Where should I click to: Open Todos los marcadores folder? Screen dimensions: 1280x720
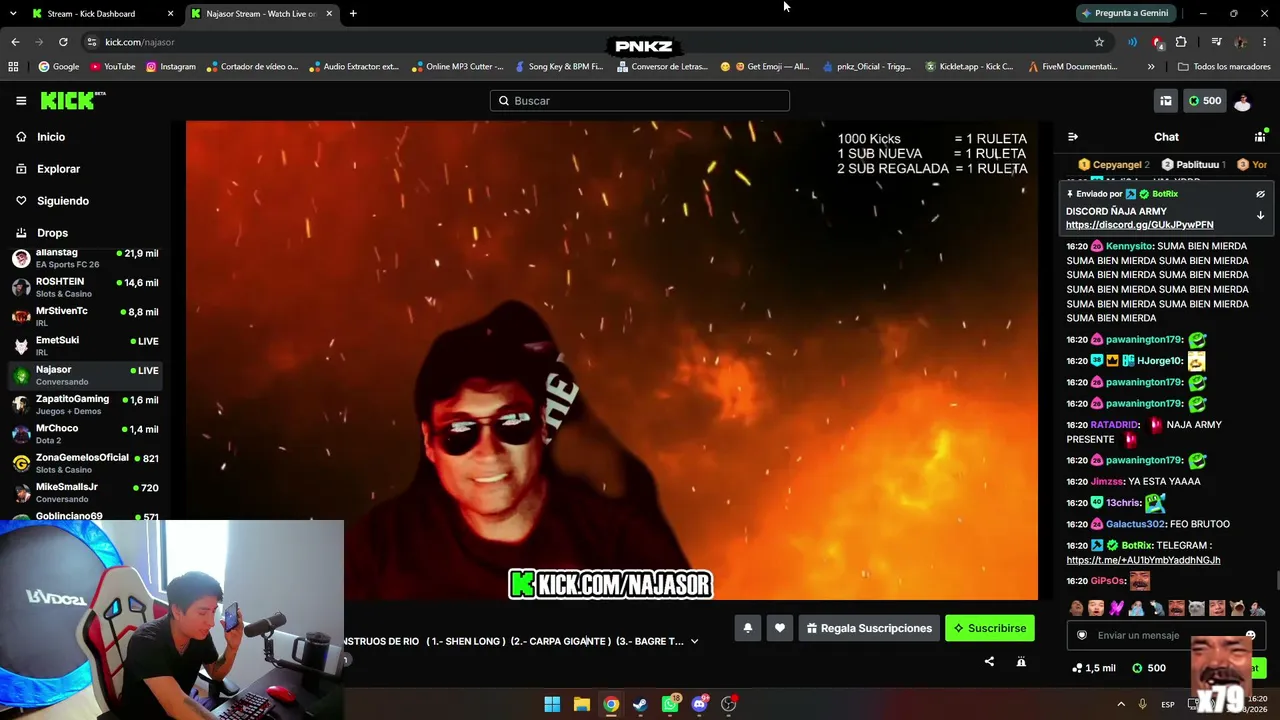coord(1225,67)
